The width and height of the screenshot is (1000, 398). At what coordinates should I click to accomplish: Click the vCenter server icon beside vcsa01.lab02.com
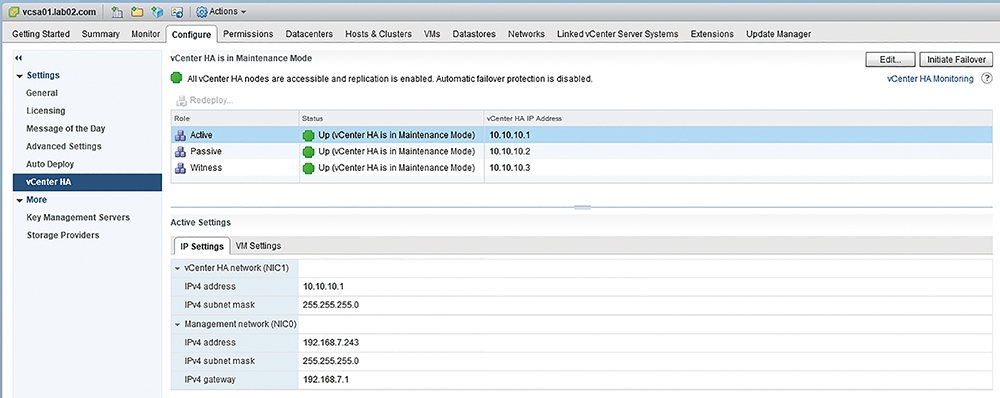pyautogui.click(x=12, y=11)
